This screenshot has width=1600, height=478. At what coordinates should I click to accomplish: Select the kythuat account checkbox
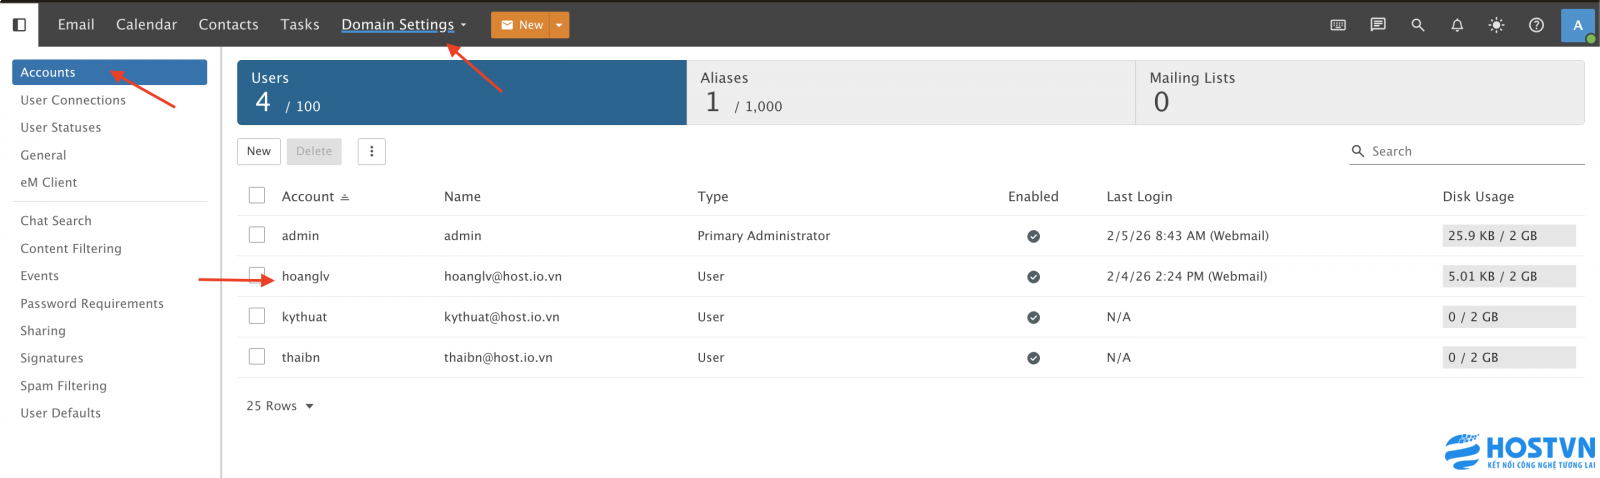click(257, 316)
